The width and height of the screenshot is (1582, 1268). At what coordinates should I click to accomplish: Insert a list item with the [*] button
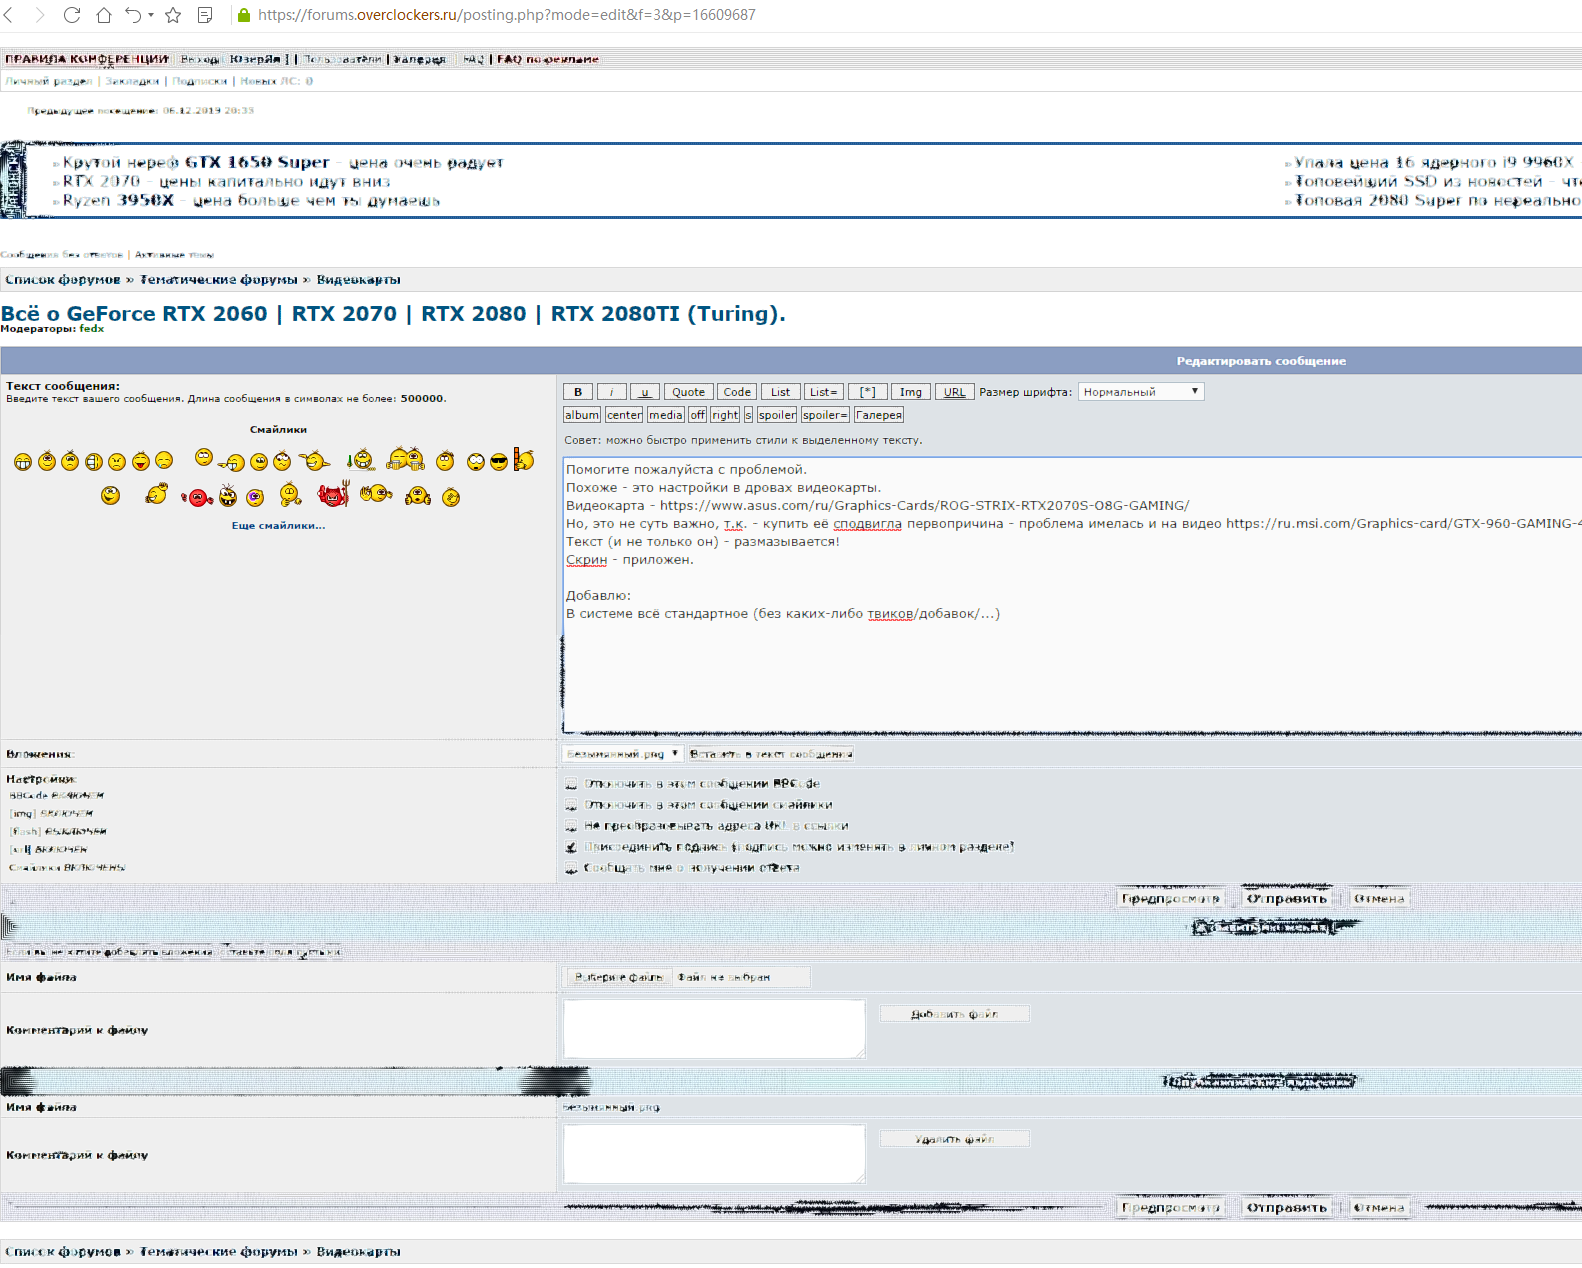point(868,392)
